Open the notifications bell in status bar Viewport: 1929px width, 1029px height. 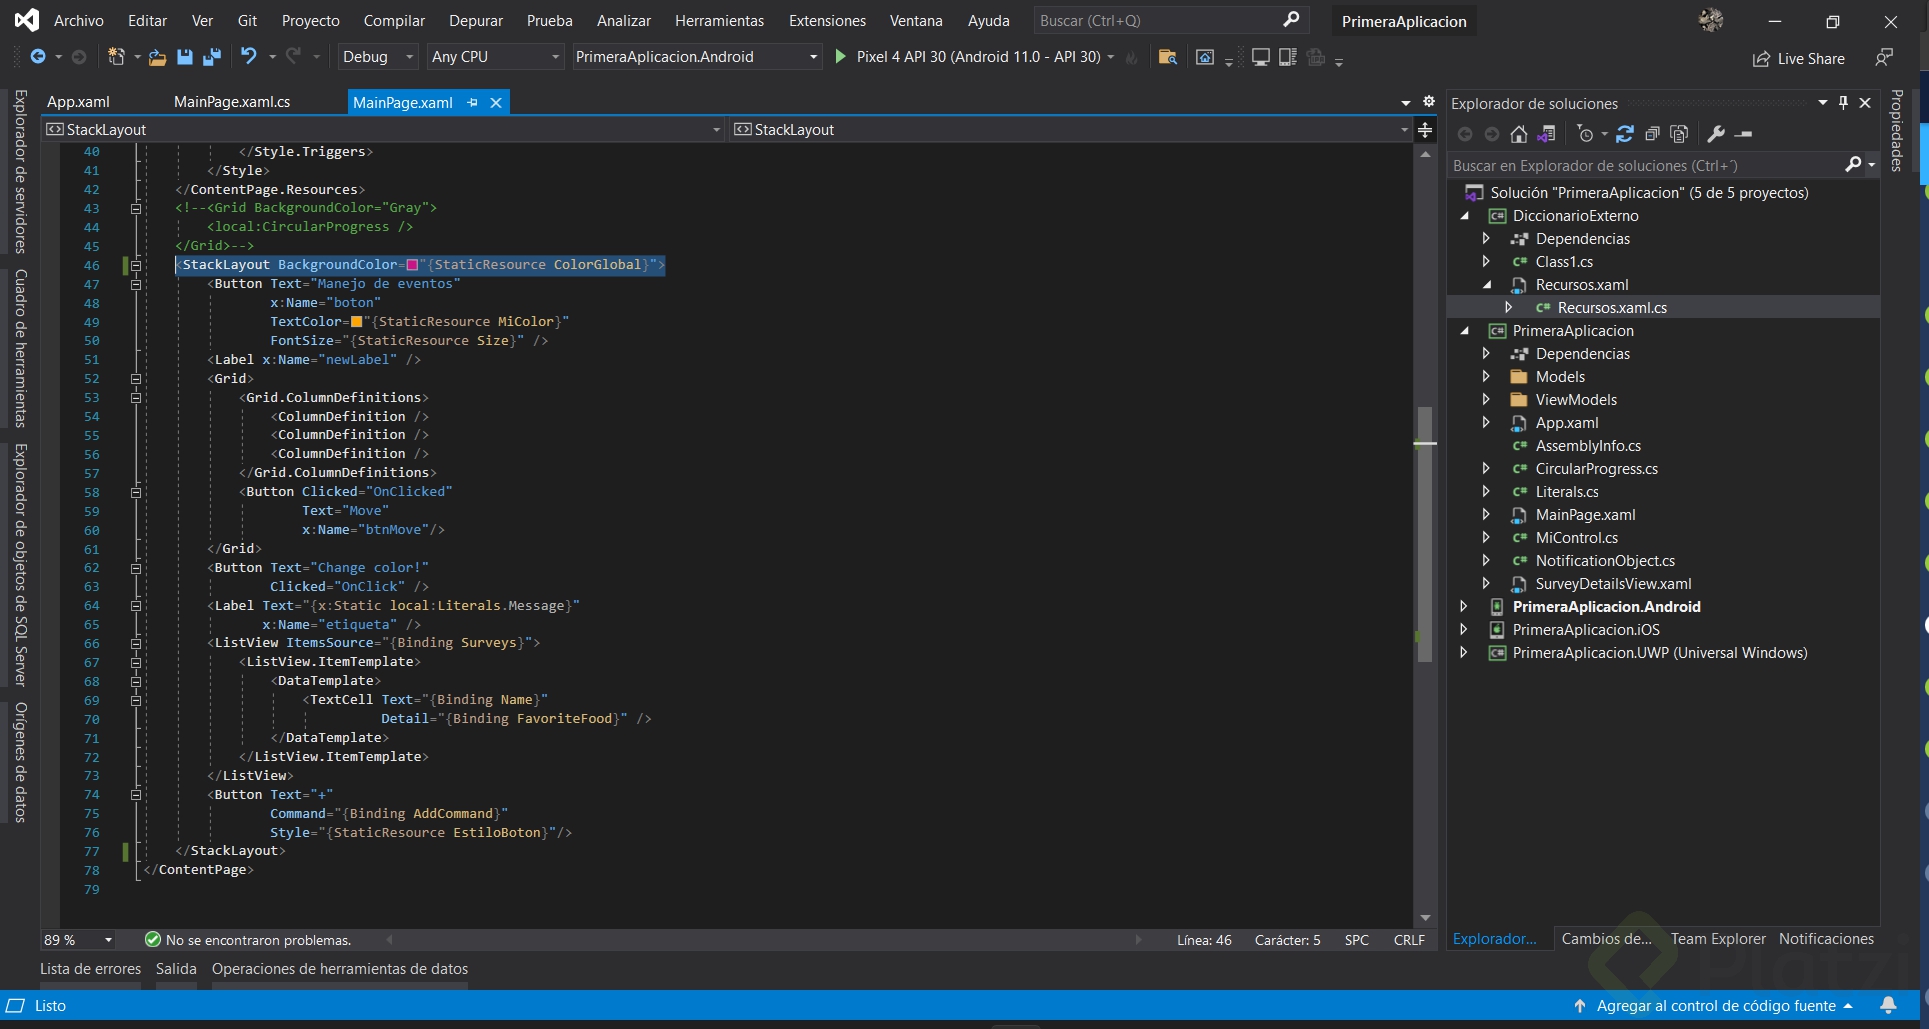point(1888,1005)
